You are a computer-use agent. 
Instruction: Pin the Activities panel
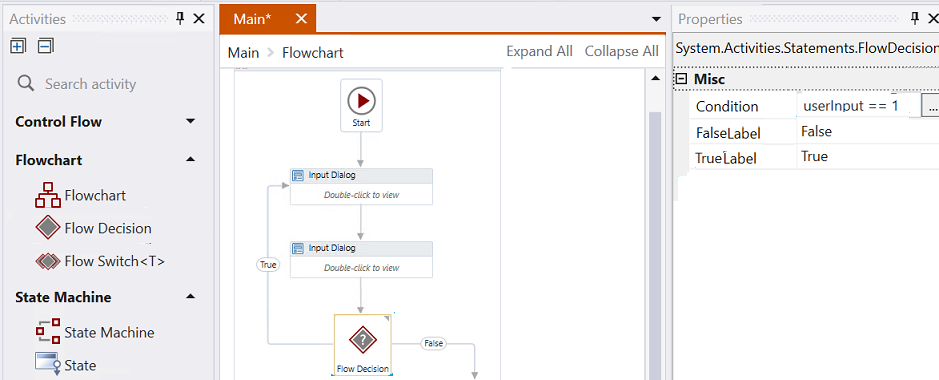pos(180,19)
